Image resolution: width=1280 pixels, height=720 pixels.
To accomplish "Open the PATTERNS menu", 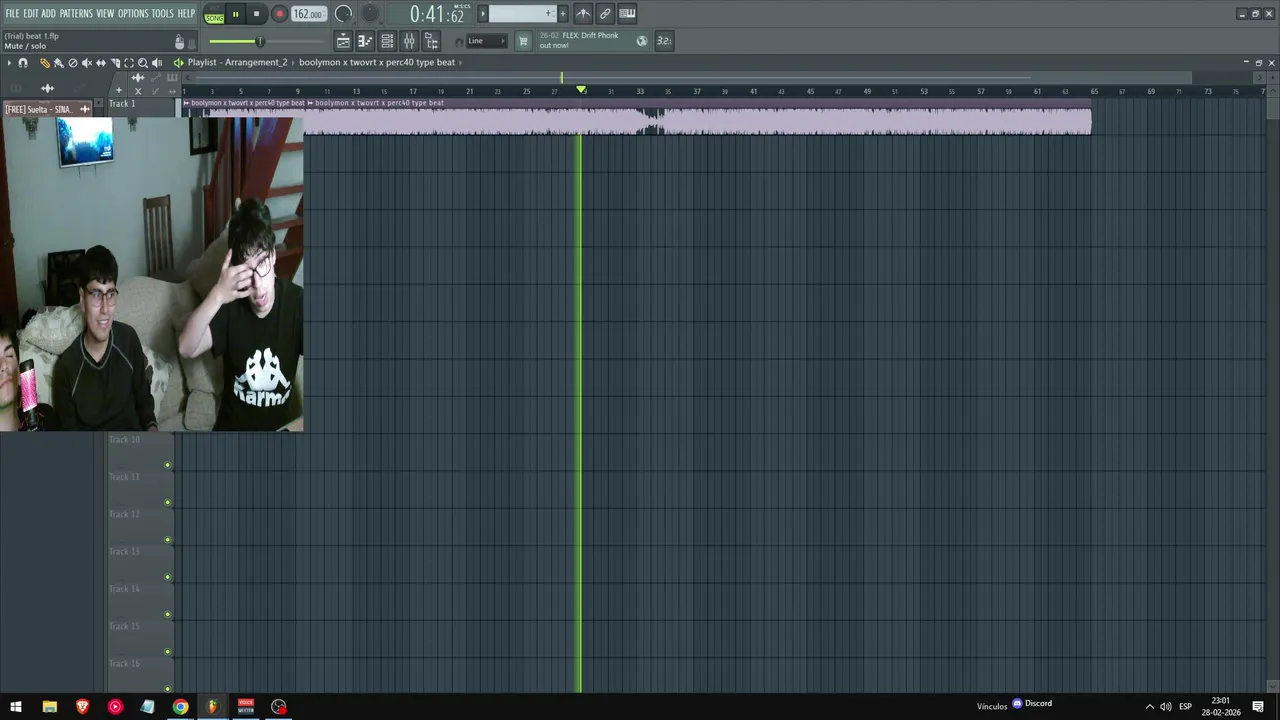I will 76,14.
